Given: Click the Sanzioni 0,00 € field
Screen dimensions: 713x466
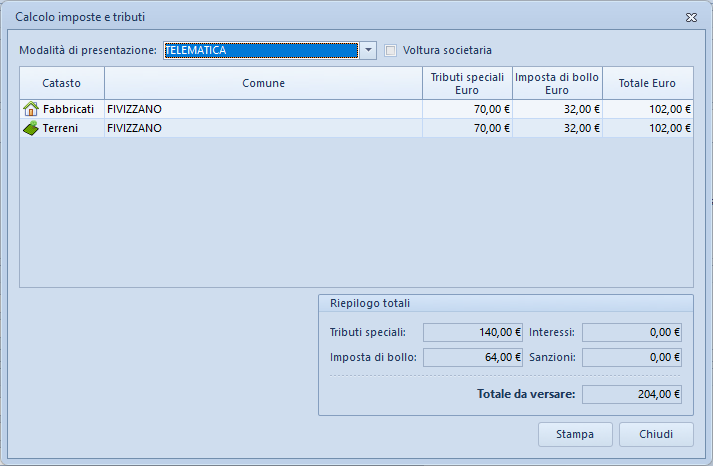Looking at the screenshot, I should (632, 357).
